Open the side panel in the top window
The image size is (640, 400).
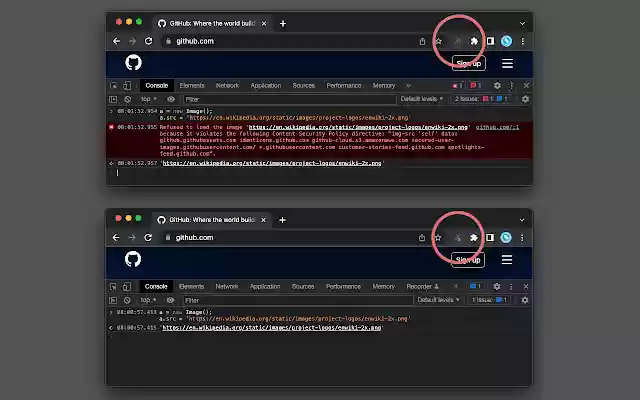point(490,41)
